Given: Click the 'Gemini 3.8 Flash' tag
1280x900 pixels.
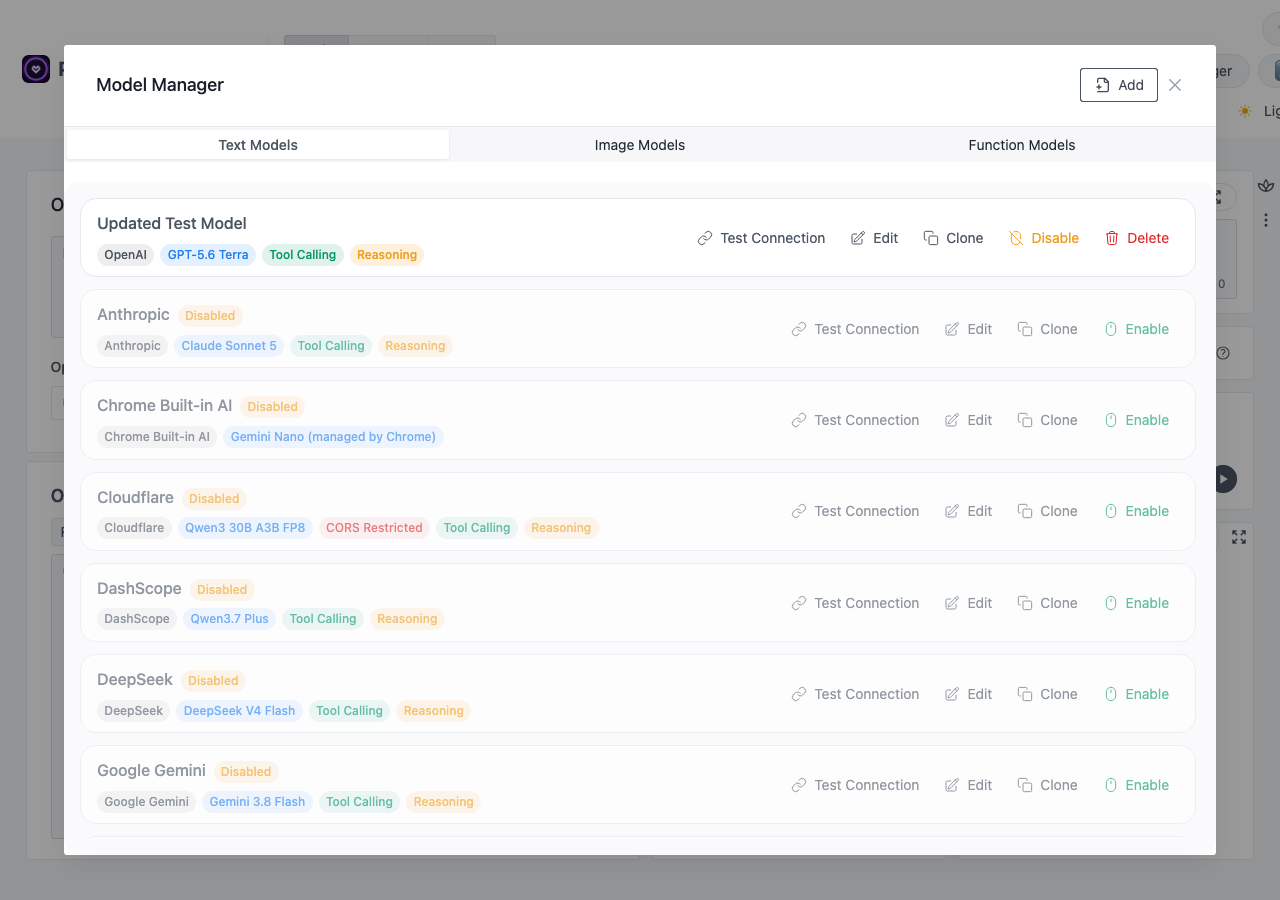Looking at the screenshot, I should 258,802.
